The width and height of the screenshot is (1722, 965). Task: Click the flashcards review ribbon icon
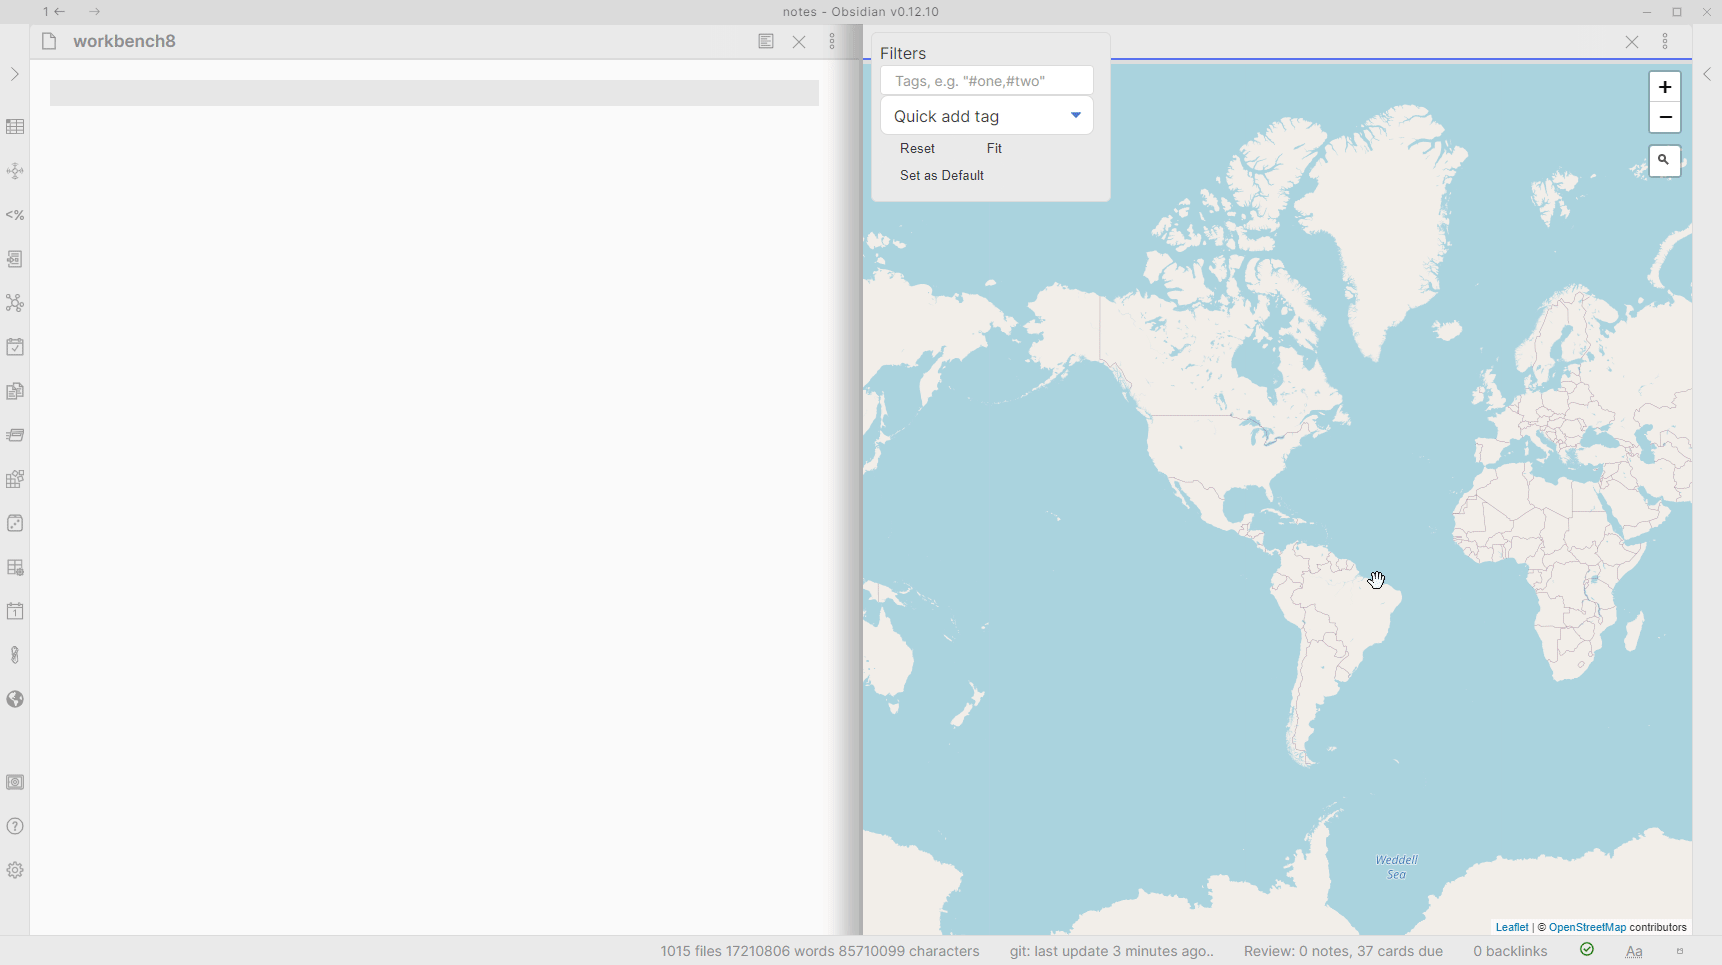click(15, 435)
